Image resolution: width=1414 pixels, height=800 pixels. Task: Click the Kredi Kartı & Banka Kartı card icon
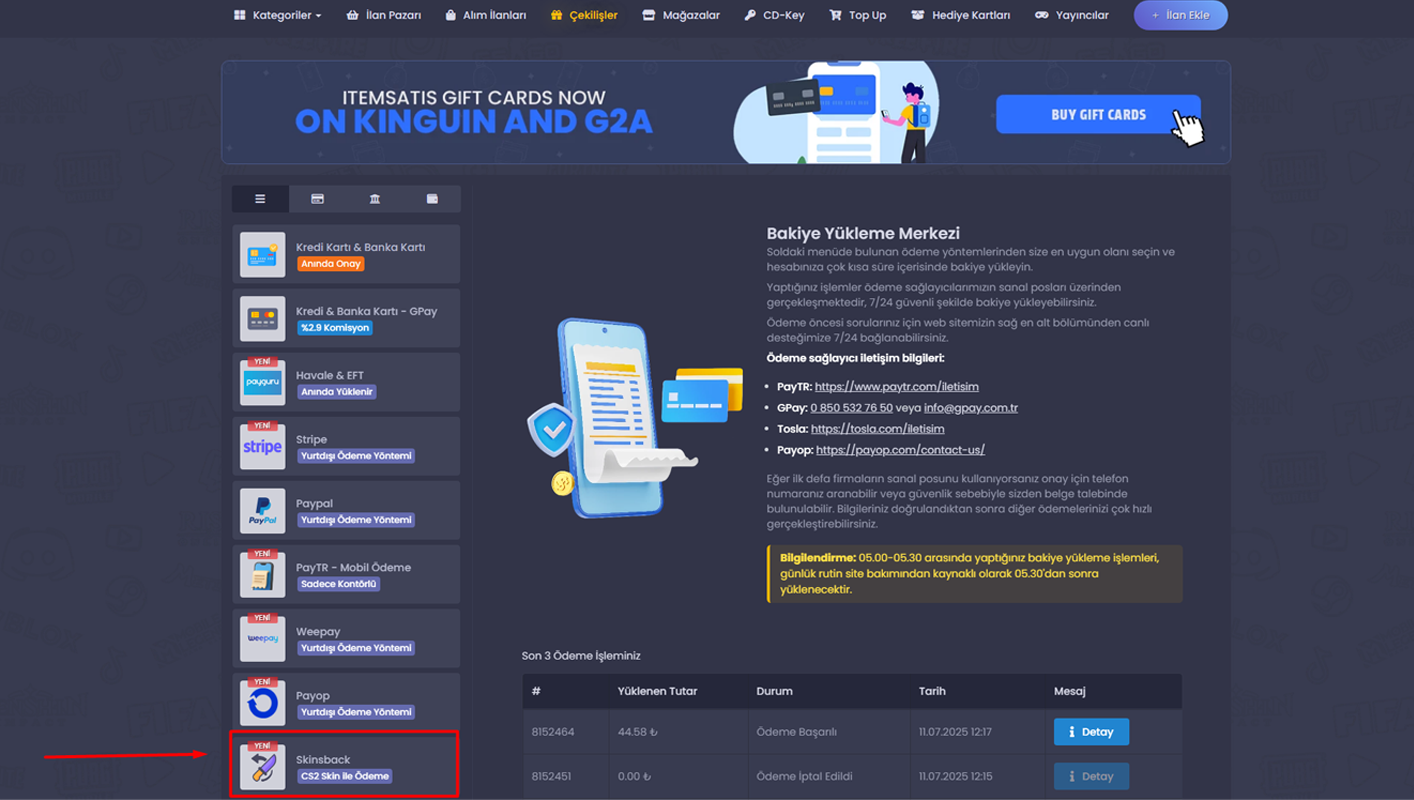pos(262,255)
